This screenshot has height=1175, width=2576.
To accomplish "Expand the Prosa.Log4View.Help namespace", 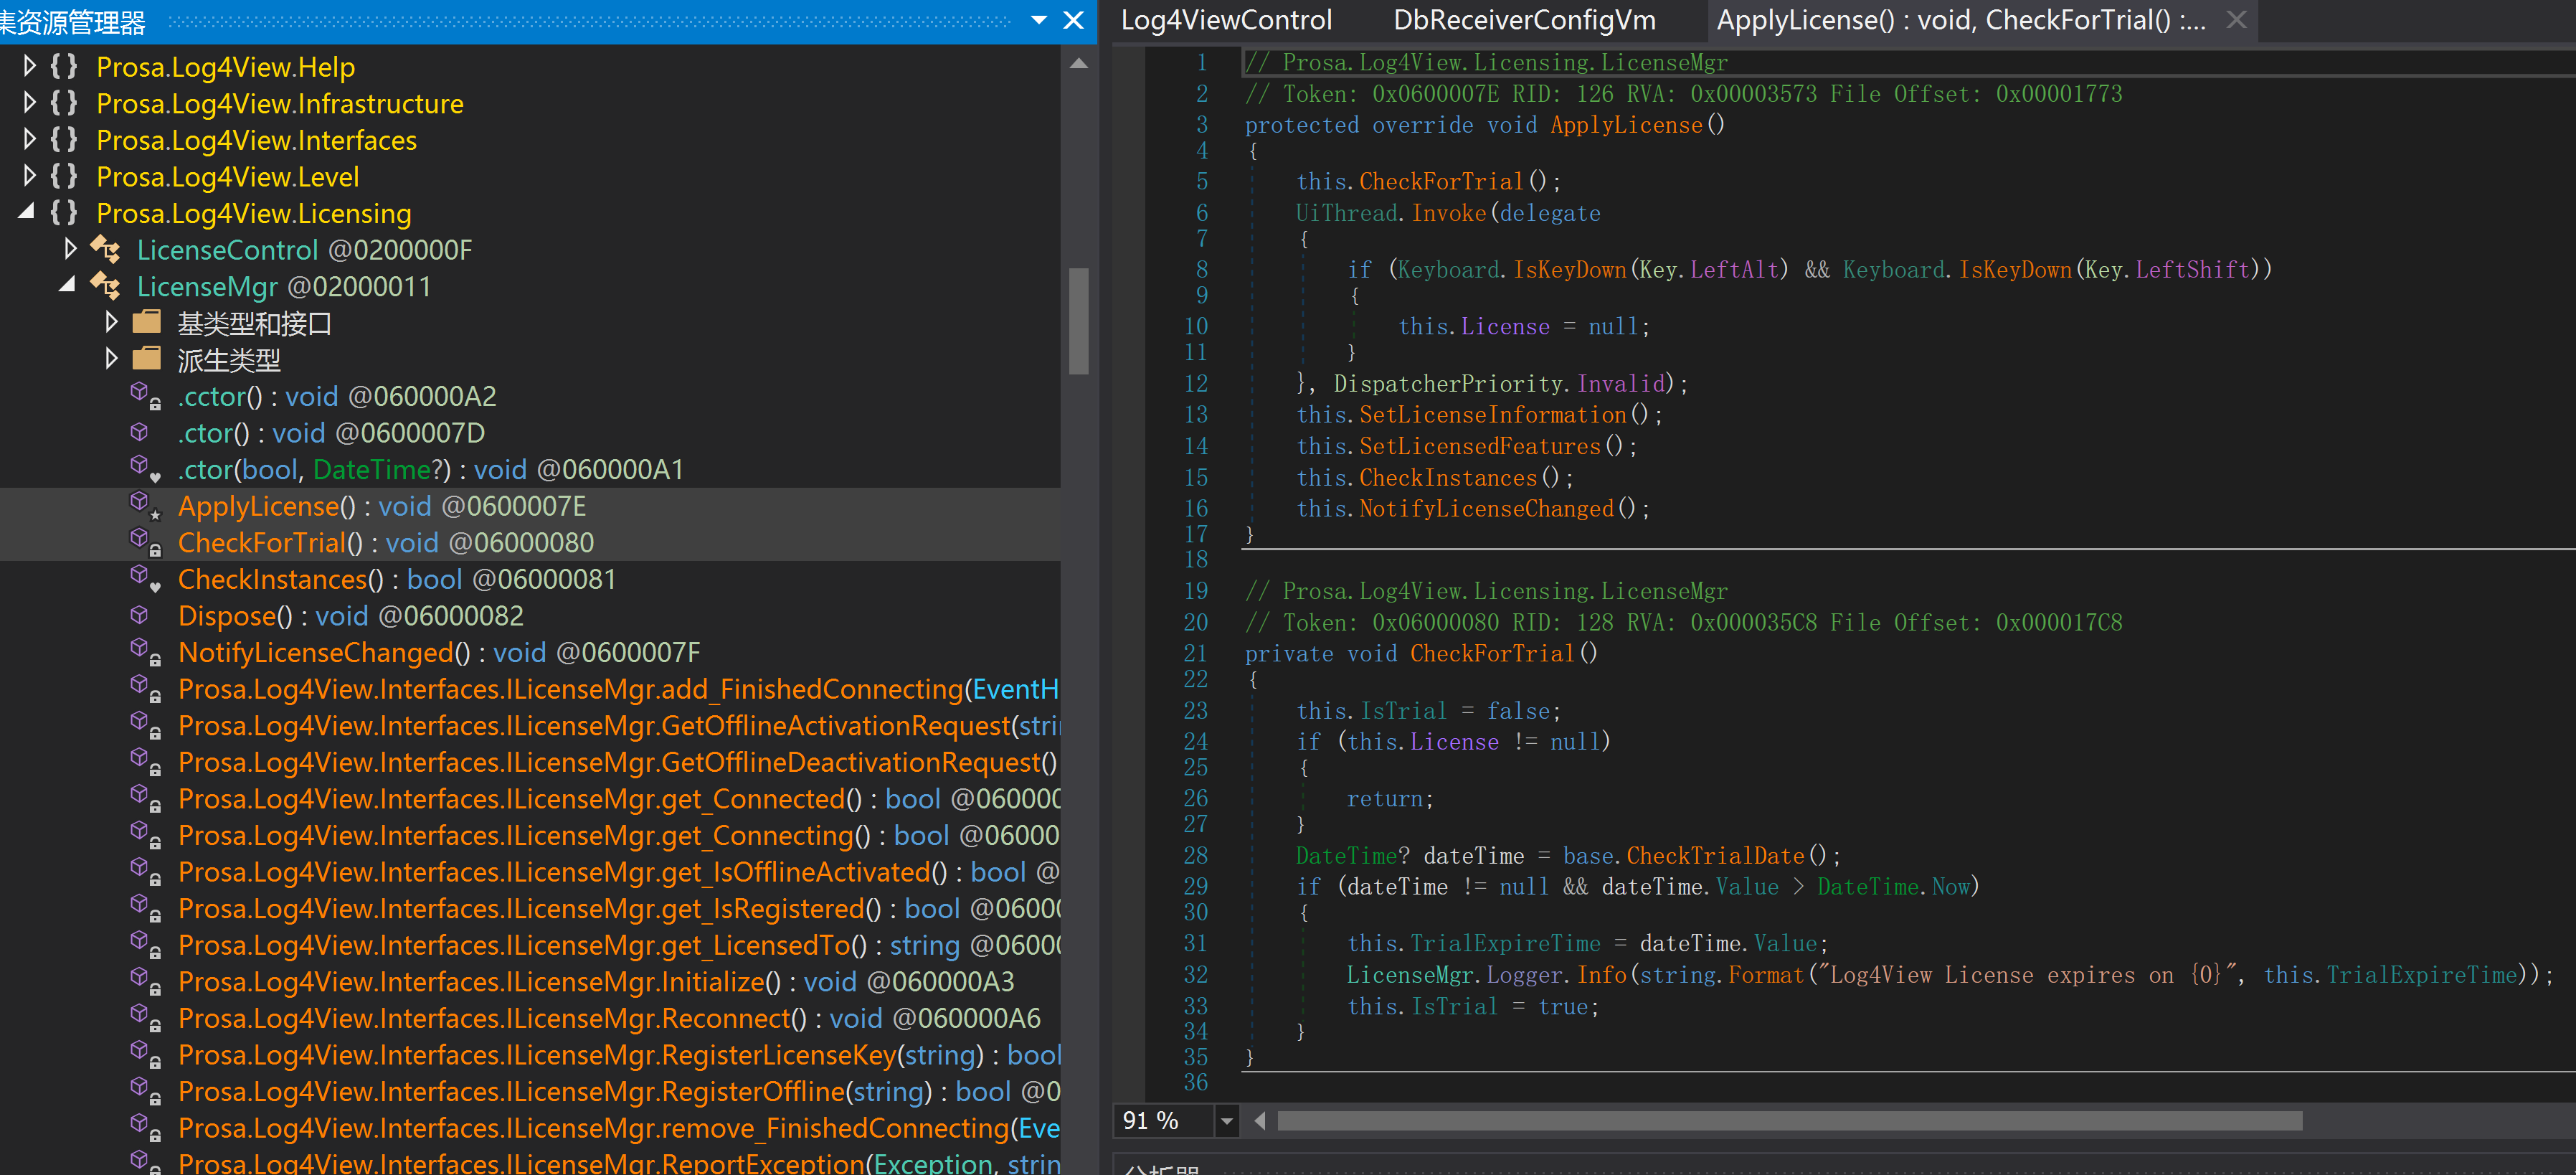I will click(29, 66).
